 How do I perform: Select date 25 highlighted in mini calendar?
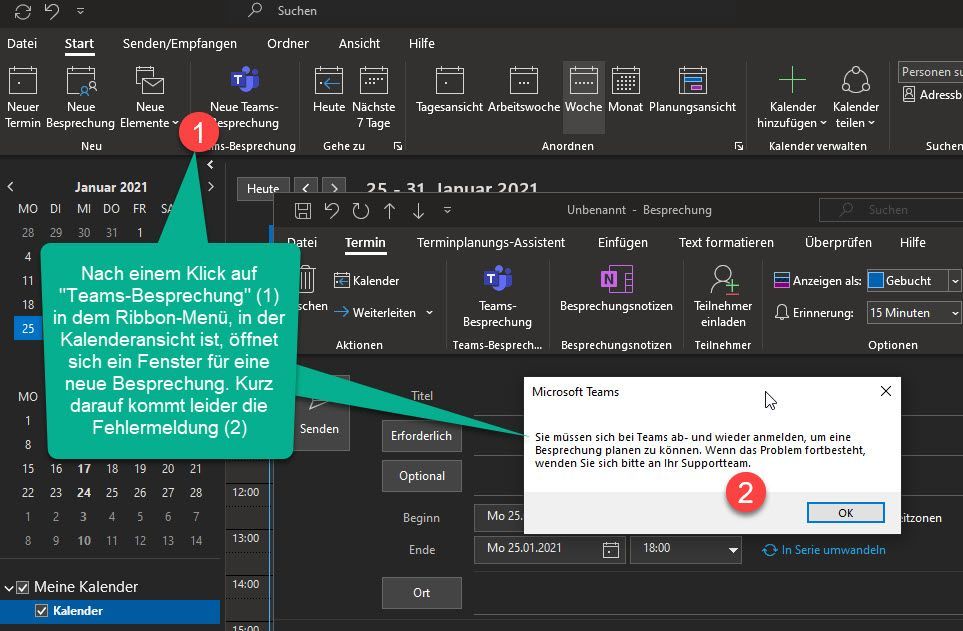coord(28,328)
